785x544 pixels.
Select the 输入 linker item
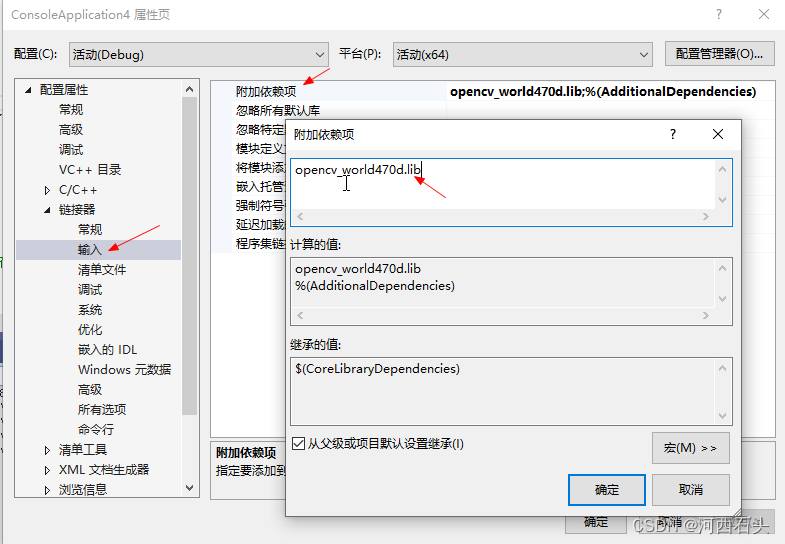click(x=90, y=250)
